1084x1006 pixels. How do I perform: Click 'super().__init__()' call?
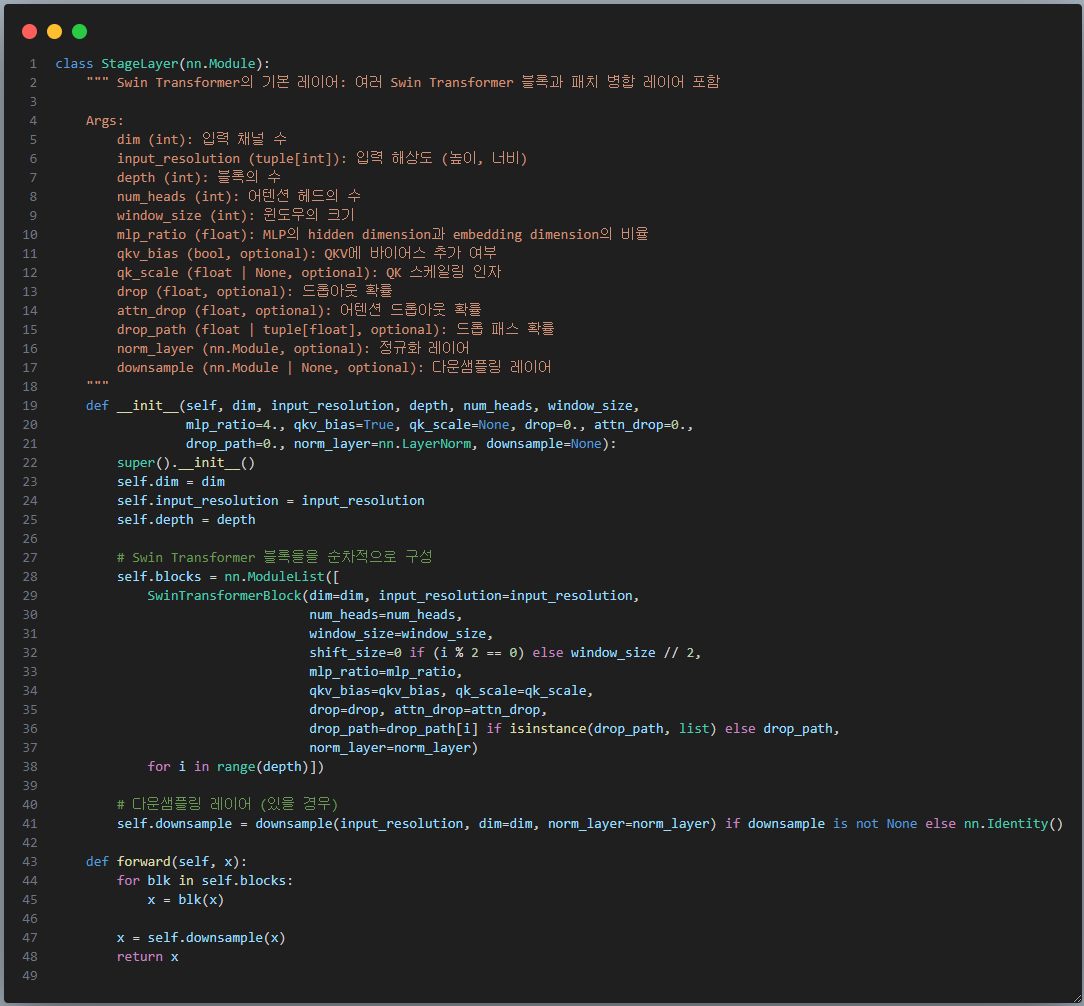tap(186, 463)
